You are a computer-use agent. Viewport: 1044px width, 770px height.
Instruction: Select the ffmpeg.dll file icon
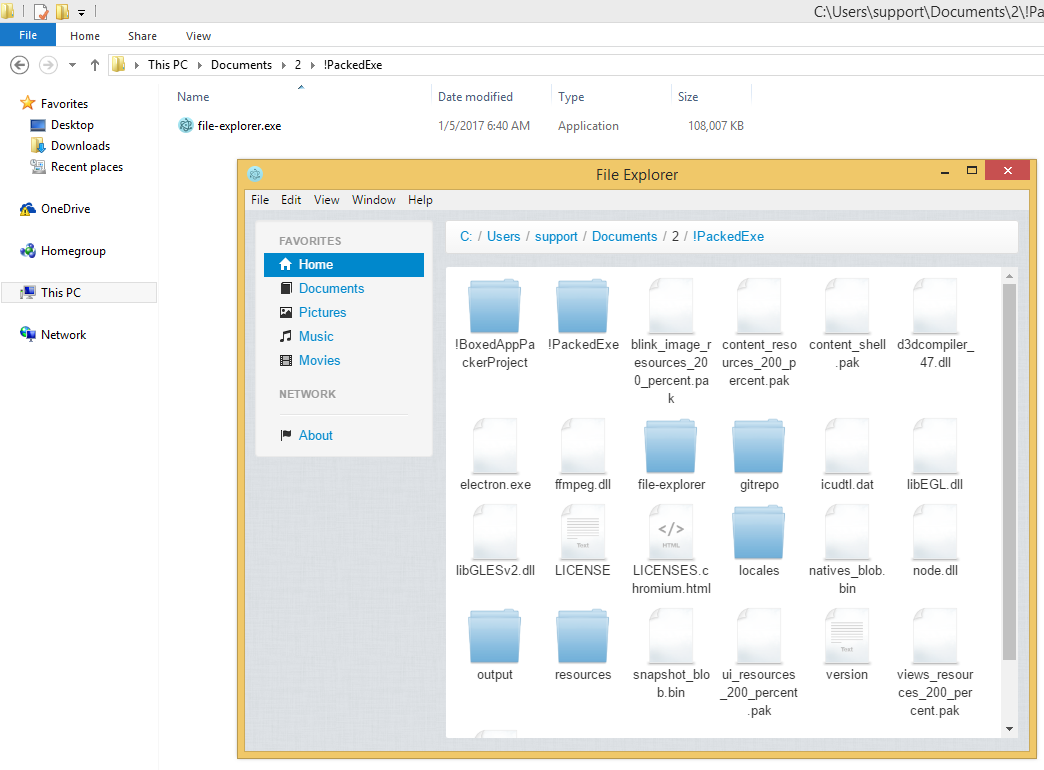(x=583, y=446)
